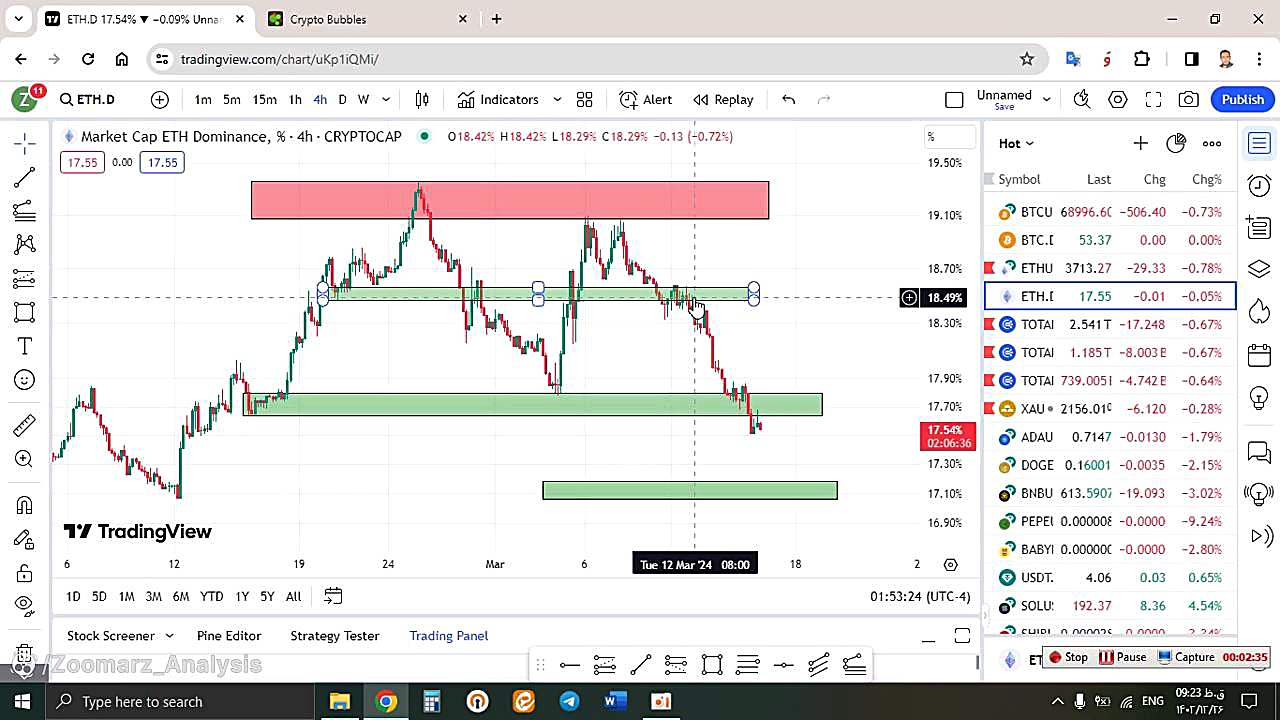Select the BTC.D row in watchlist
The width and height of the screenshot is (1280, 720).
click(x=1110, y=240)
